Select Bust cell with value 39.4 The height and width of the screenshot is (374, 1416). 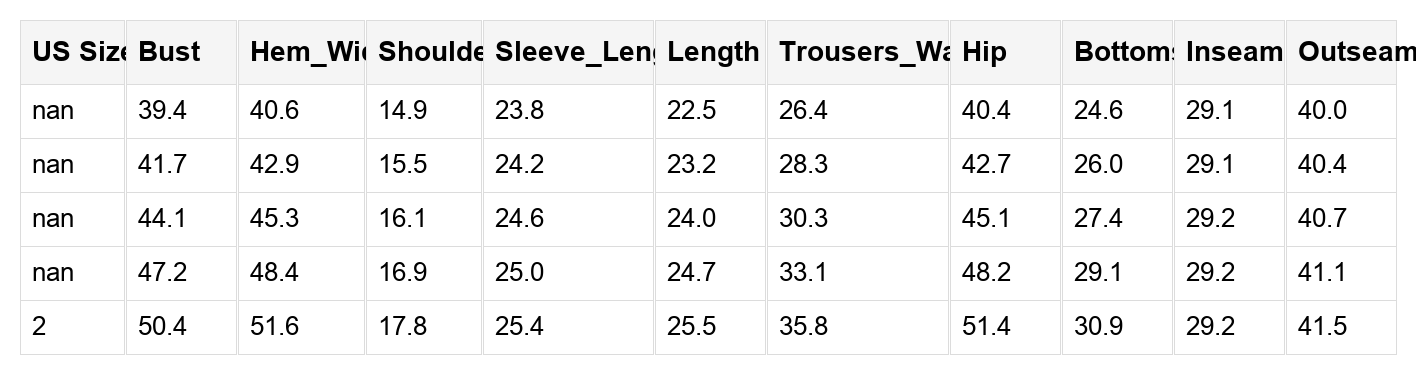[181, 111]
